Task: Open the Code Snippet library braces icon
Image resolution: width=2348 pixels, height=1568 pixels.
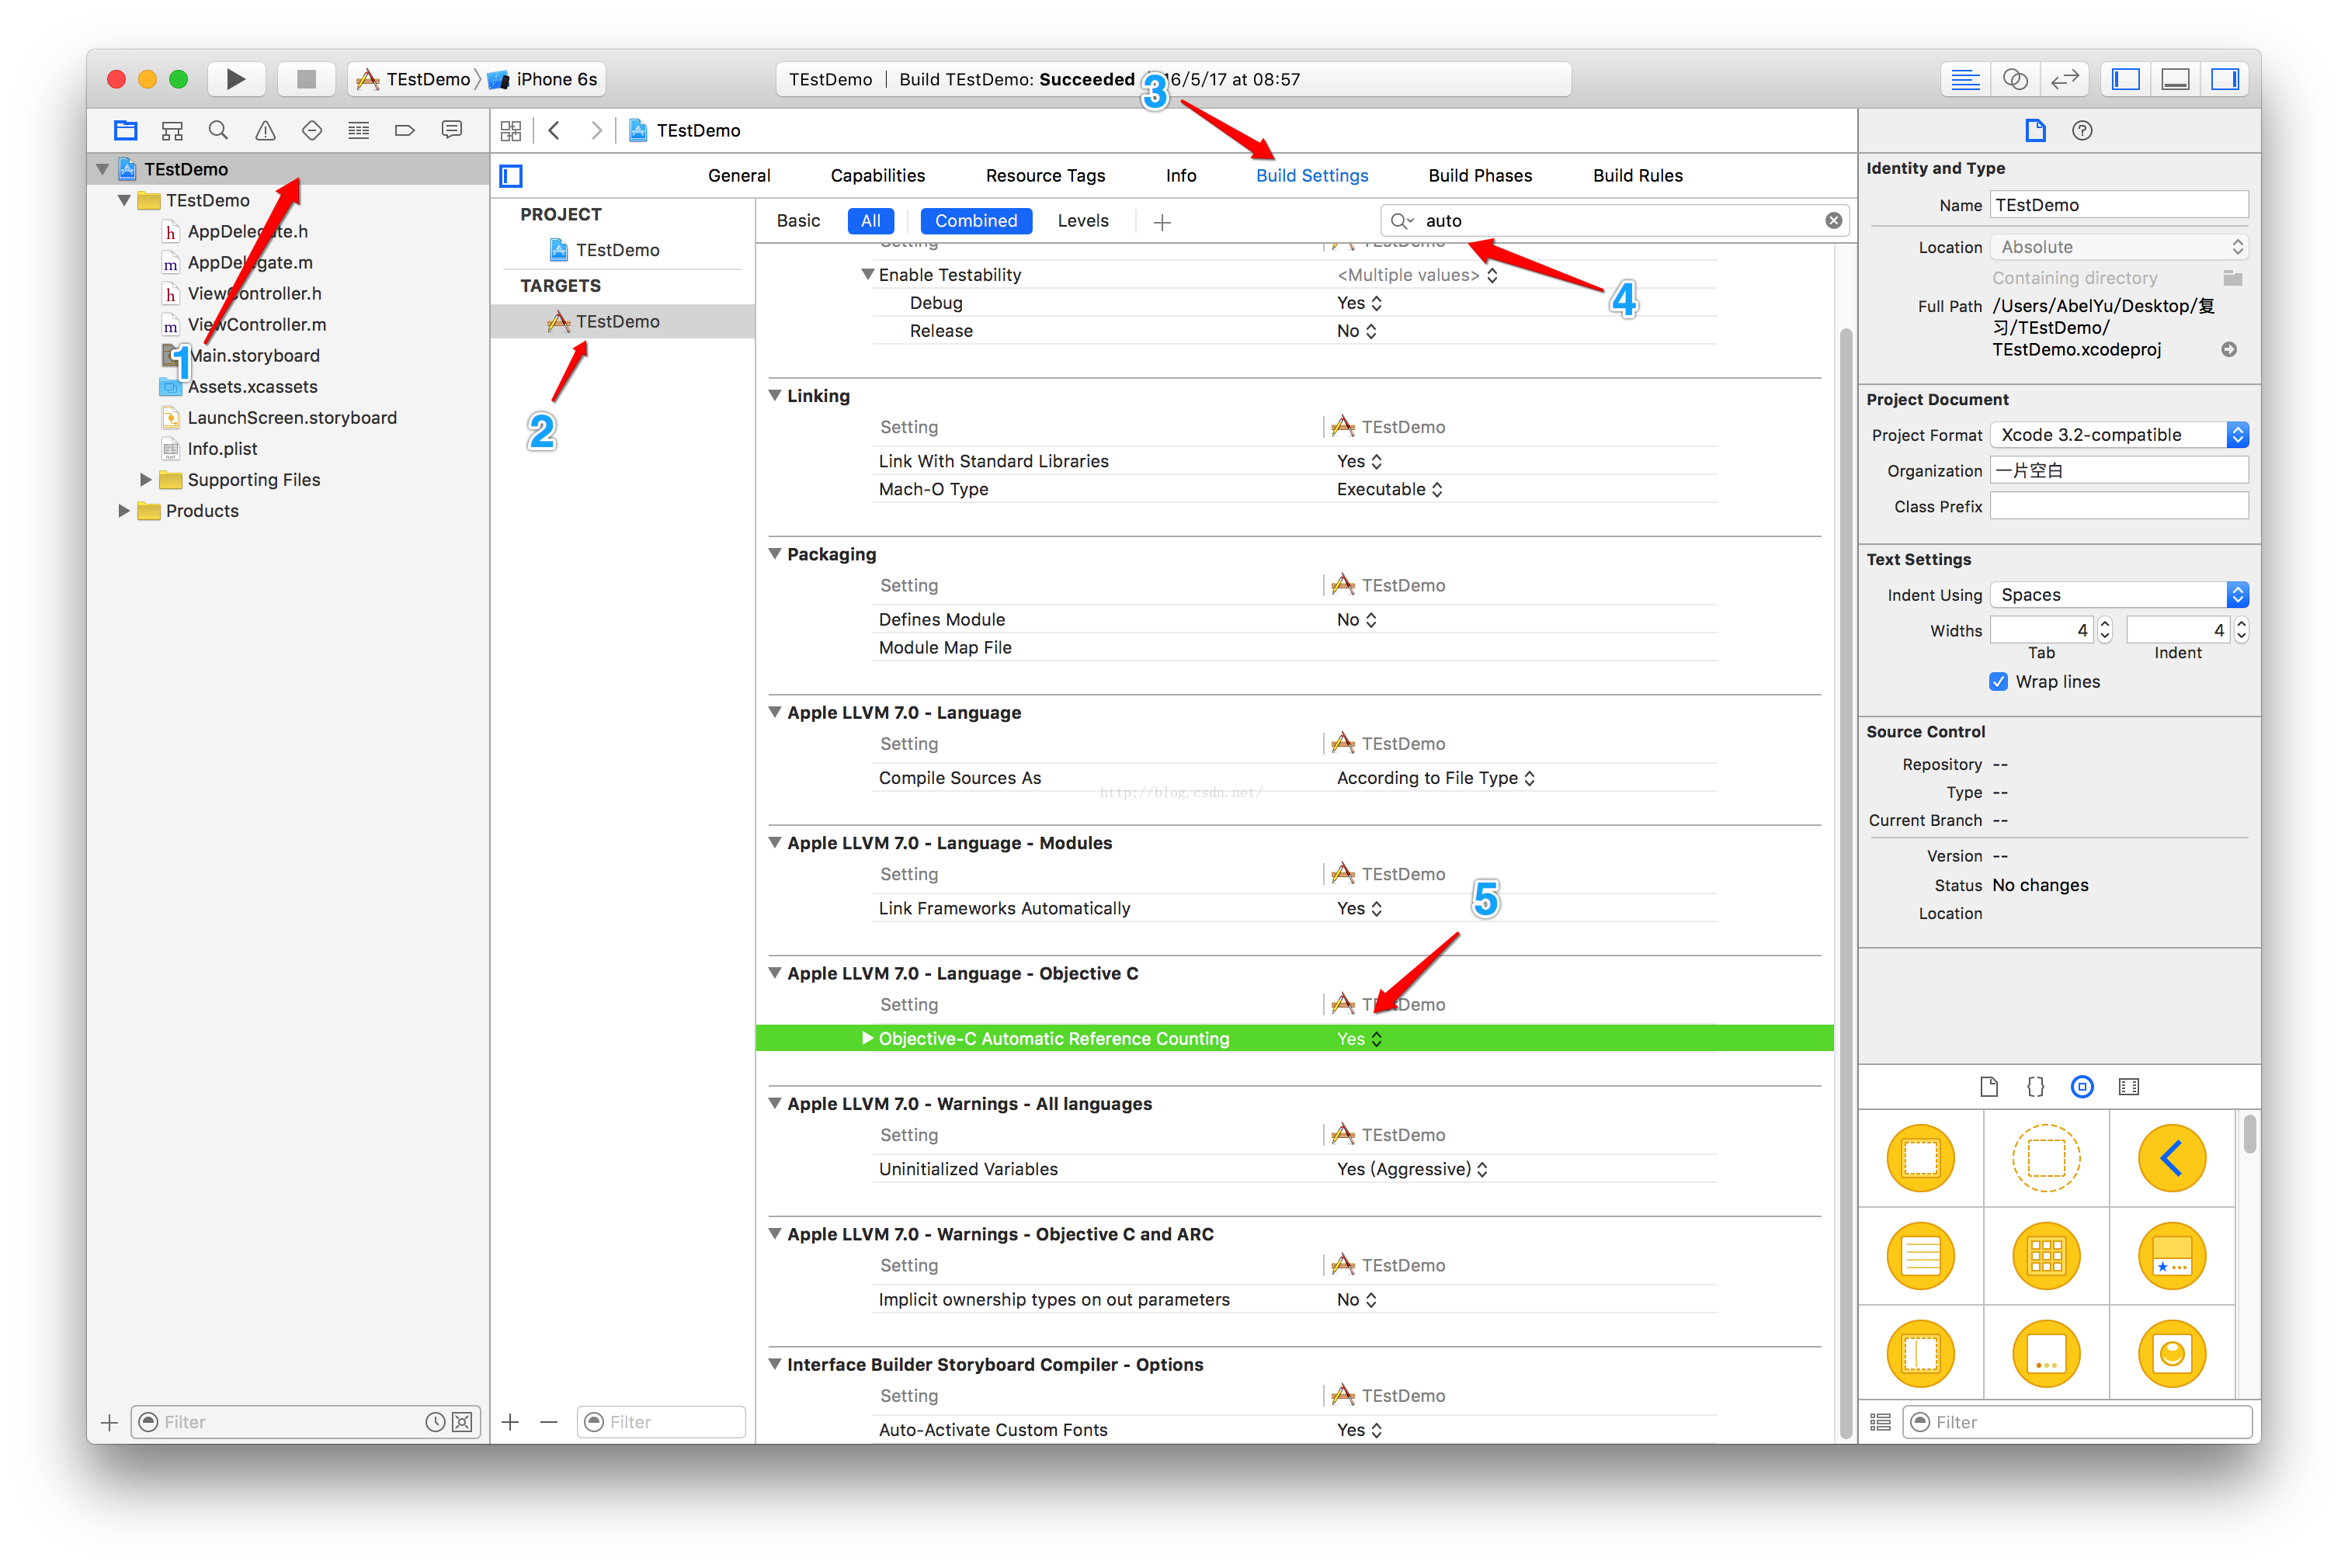Action: 2035,1086
